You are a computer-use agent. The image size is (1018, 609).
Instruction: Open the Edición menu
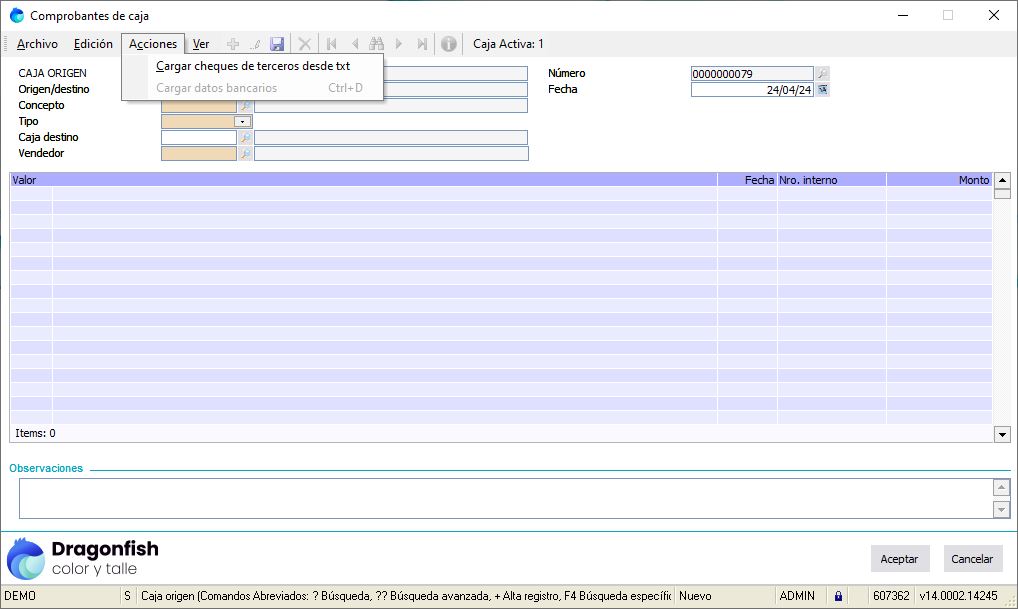click(93, 44)
